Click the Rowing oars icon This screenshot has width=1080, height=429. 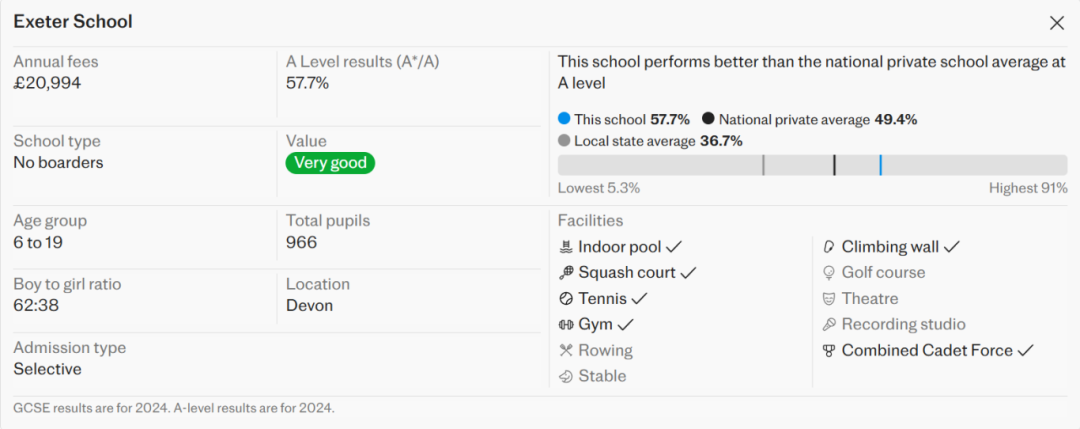pos(566,351)
